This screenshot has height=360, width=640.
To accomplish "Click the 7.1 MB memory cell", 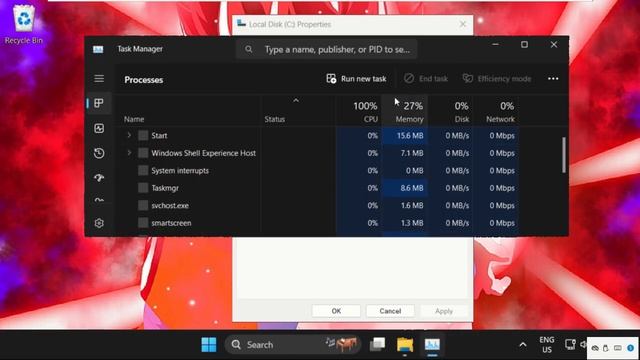I will coord(404,153).
